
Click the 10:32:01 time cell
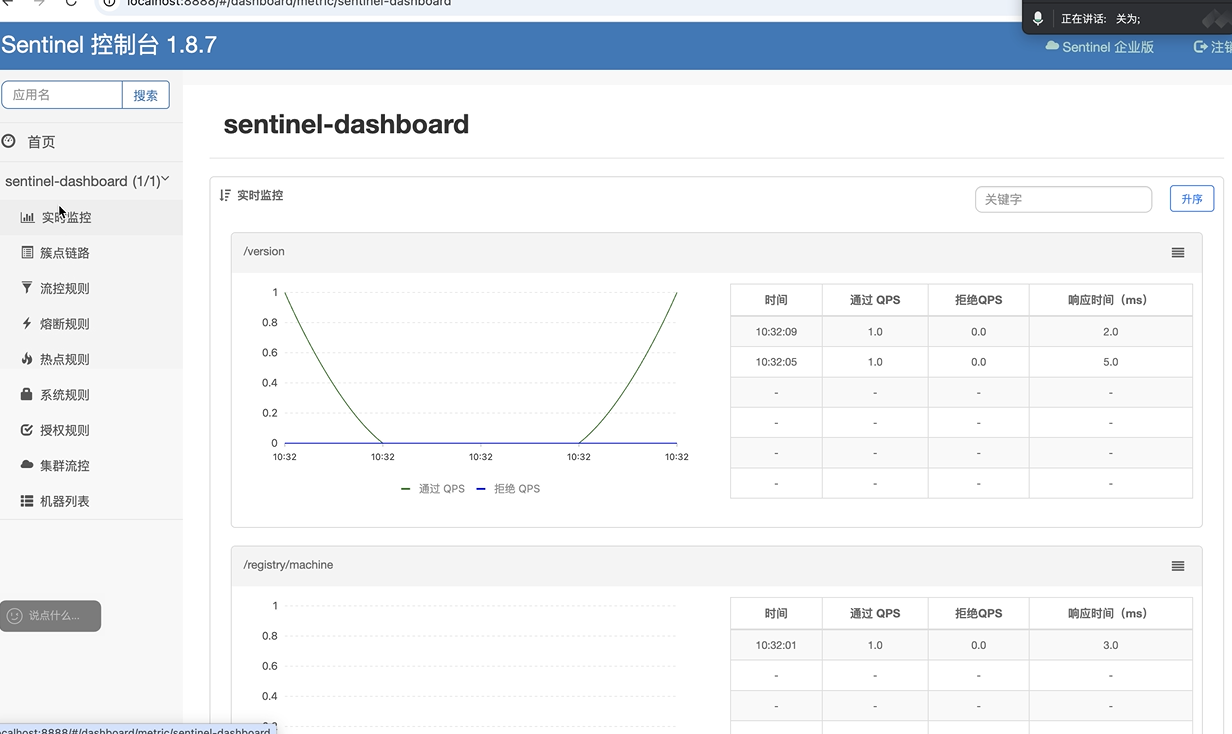[x=776, y=645]
